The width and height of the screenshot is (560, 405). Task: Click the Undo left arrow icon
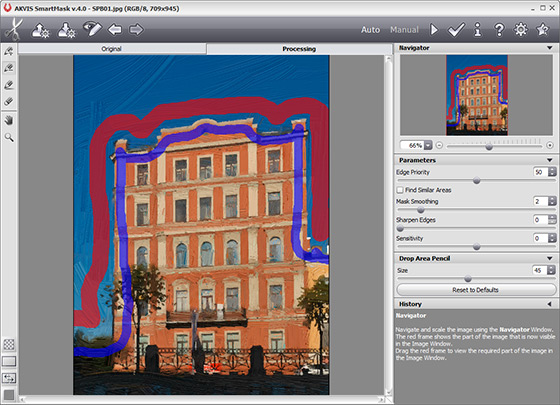115,29
